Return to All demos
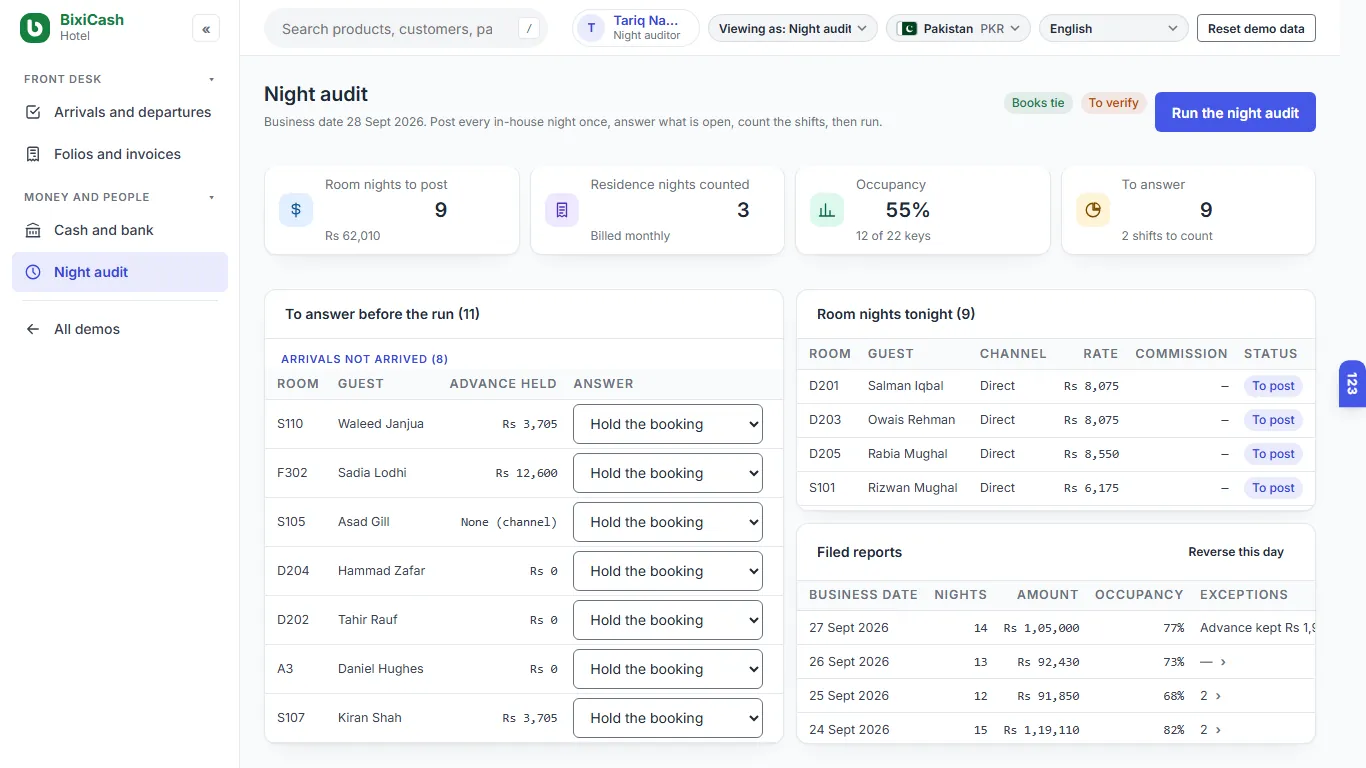Viewport: 1366px width, 768px height. (x=120, y=329)
